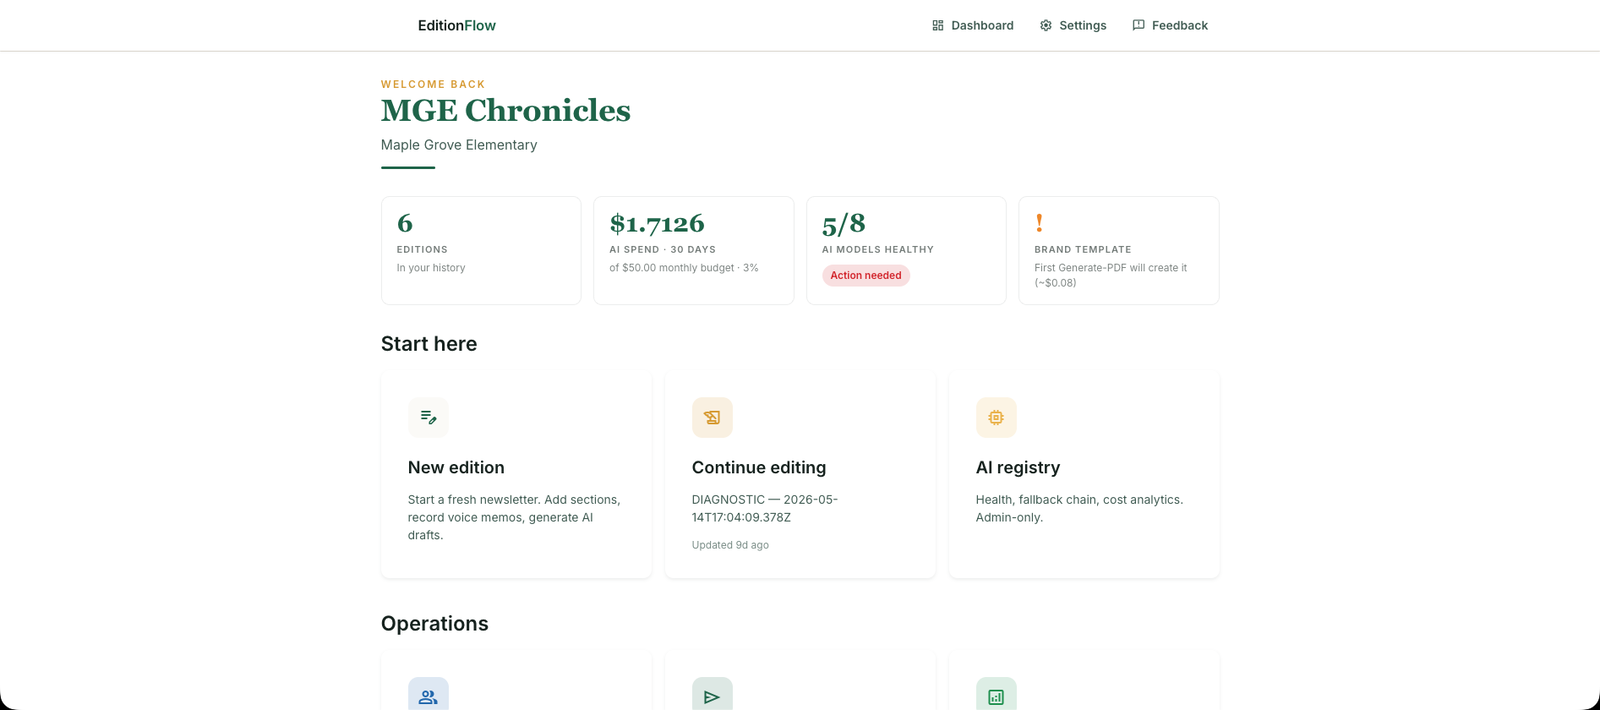This screenshot has height=710, width=1600.
Task: Open the 5/8 AI models healthy card
Action: [906, 250]
